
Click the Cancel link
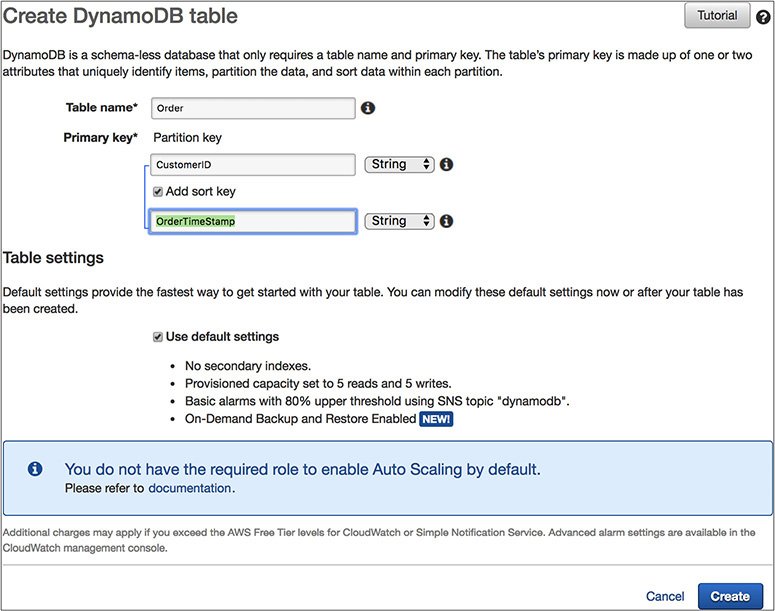point(665,596)
